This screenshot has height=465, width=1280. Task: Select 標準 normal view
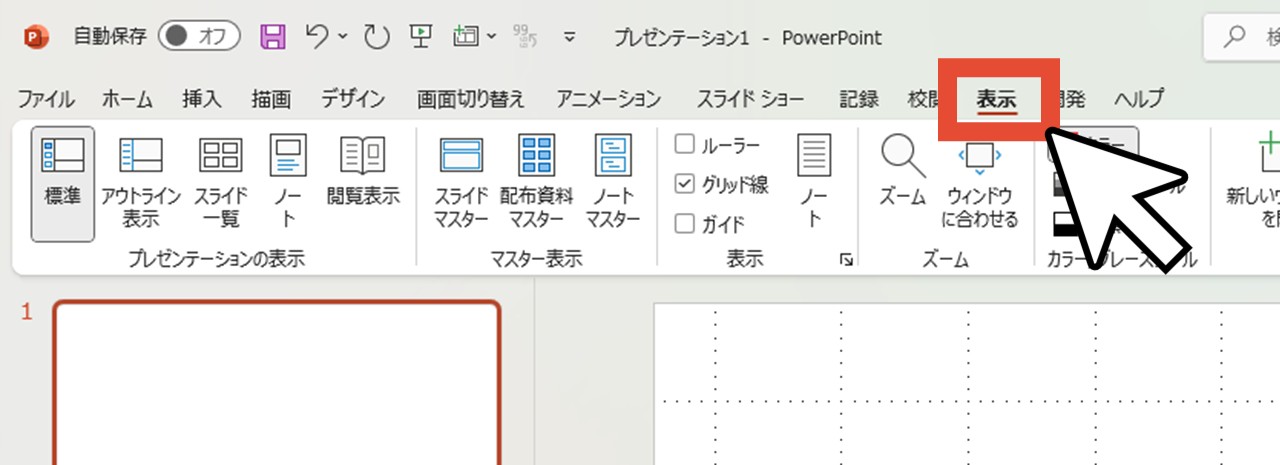point(63,184)
